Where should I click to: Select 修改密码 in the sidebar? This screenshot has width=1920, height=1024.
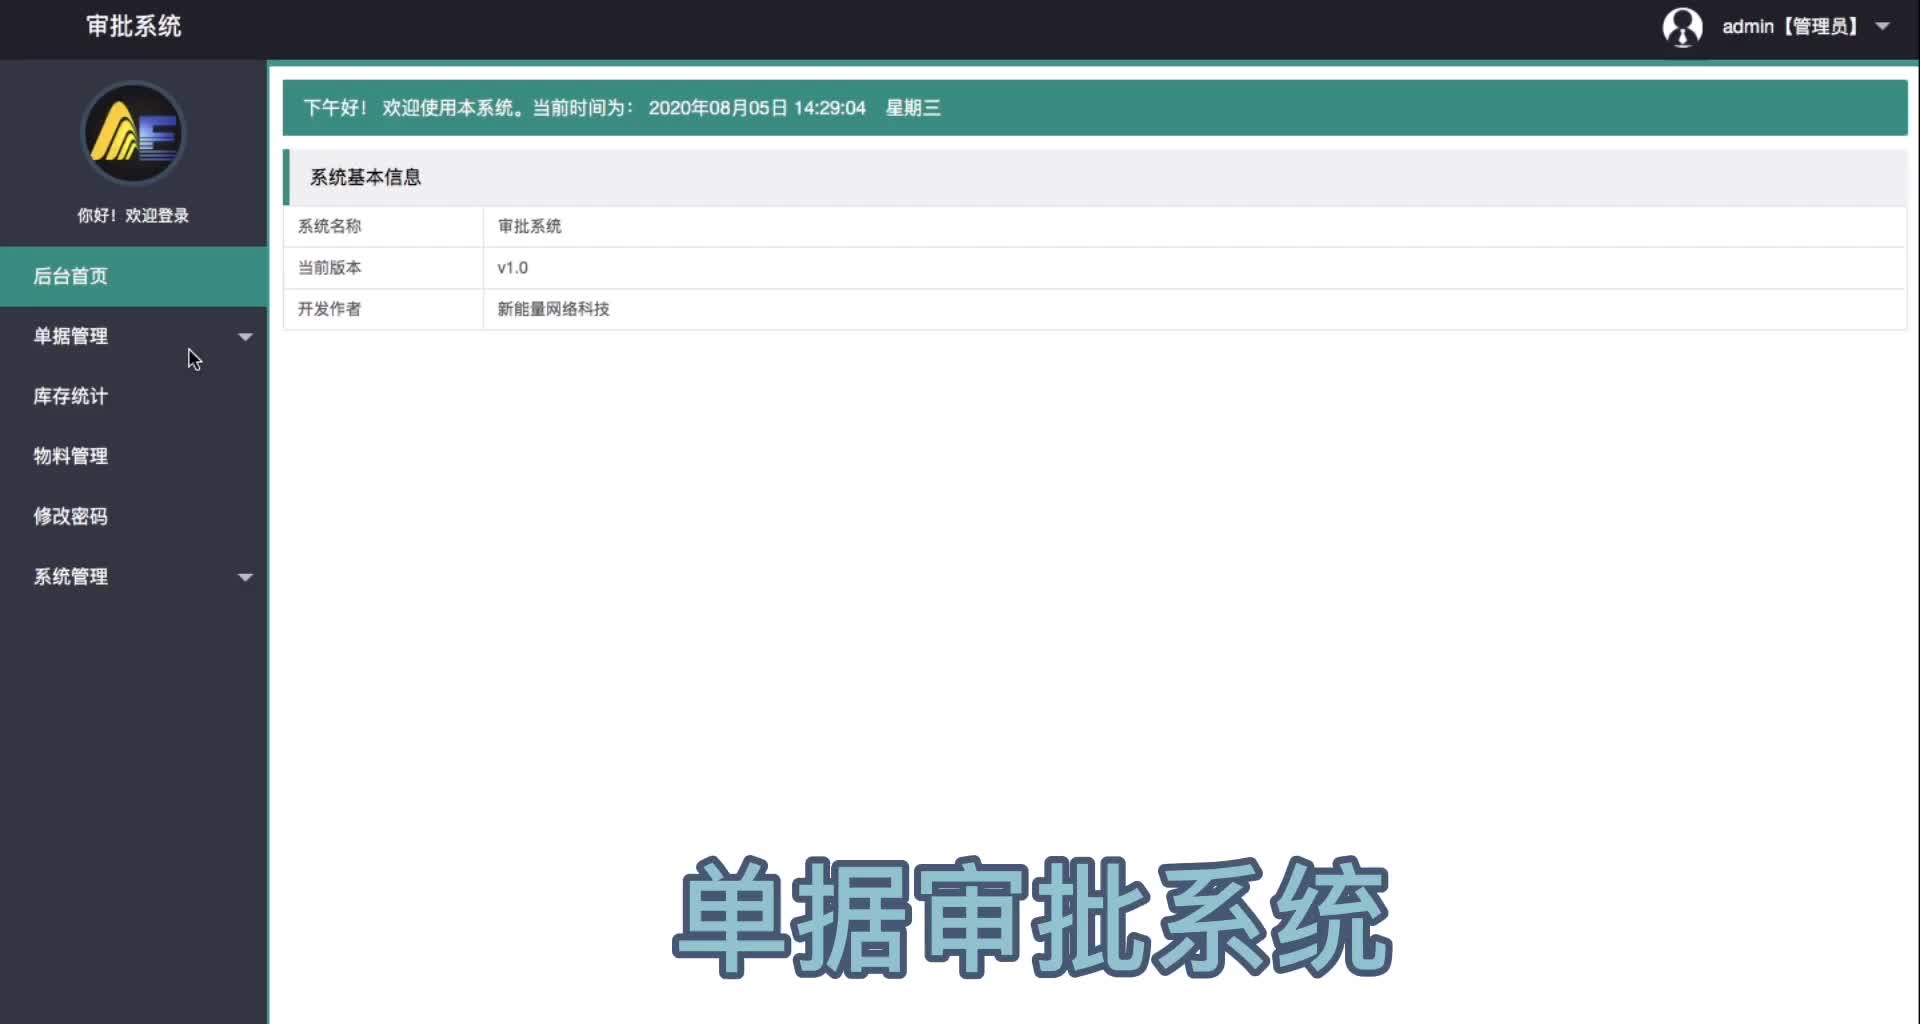[134, 516]
